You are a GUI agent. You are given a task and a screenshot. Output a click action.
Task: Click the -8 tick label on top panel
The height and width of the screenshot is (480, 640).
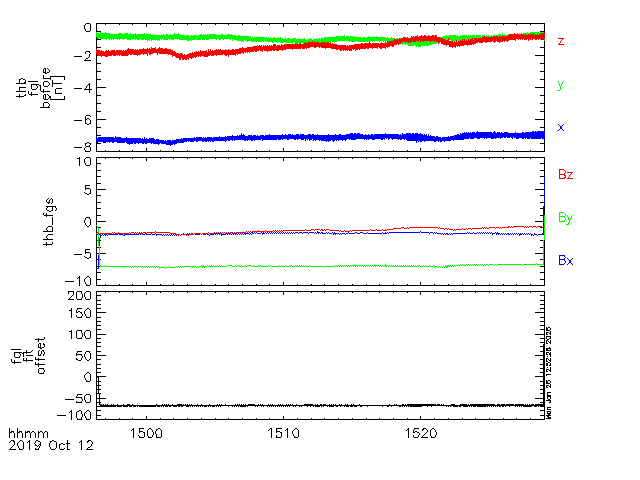(83, 145)
